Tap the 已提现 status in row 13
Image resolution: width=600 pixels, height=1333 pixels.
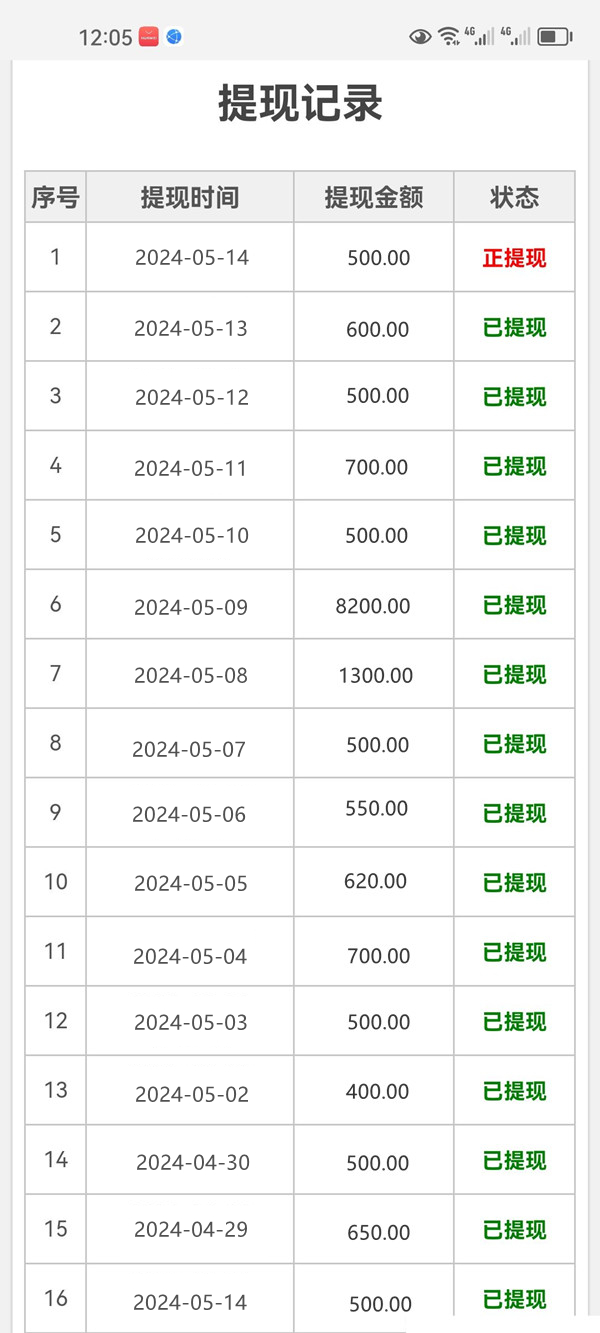click(514, 1091)
